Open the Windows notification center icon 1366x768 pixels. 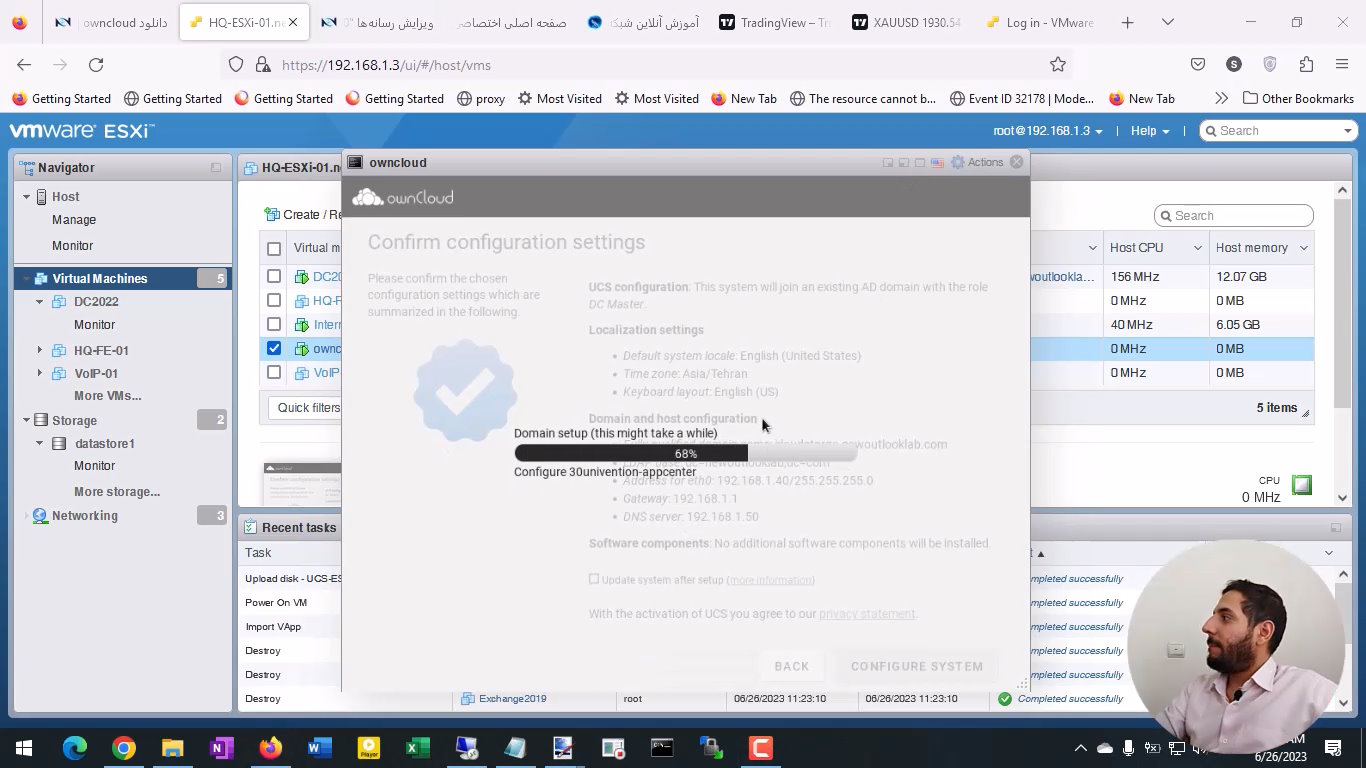click(1333, 748)
